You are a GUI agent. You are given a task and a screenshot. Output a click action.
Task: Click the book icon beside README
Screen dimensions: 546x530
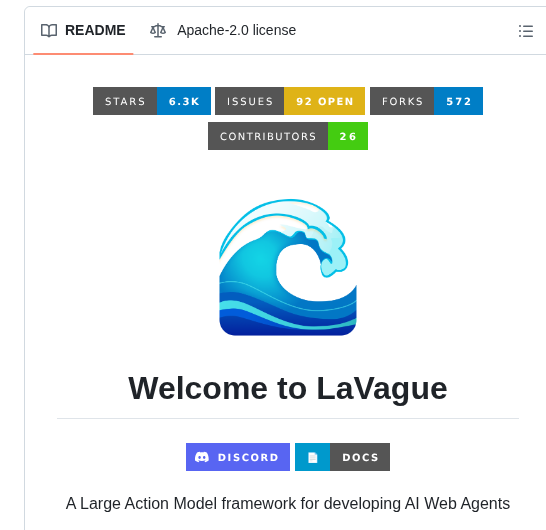point(49,31)
